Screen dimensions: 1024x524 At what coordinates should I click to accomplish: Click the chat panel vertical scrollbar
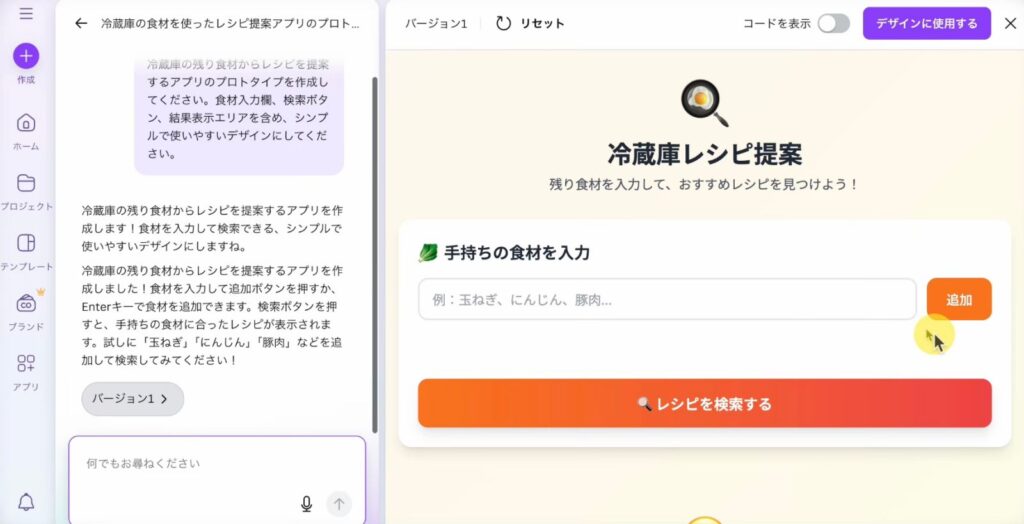(374, 255)
